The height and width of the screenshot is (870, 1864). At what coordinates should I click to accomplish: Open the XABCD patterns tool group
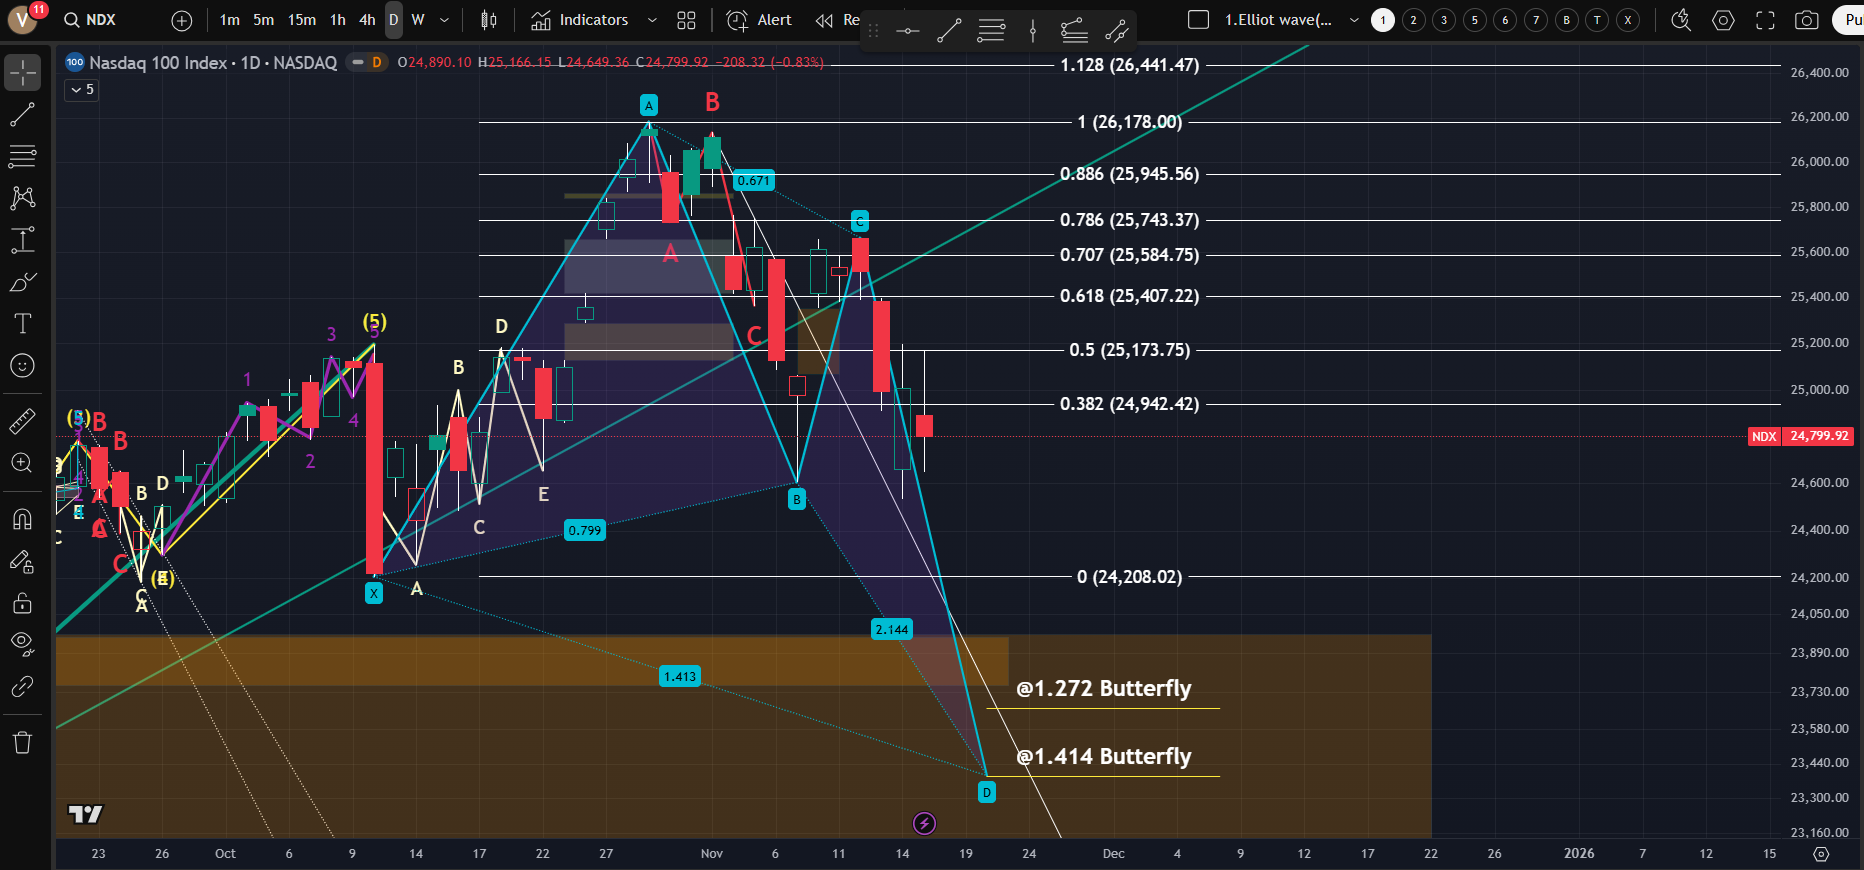(22, 198)
